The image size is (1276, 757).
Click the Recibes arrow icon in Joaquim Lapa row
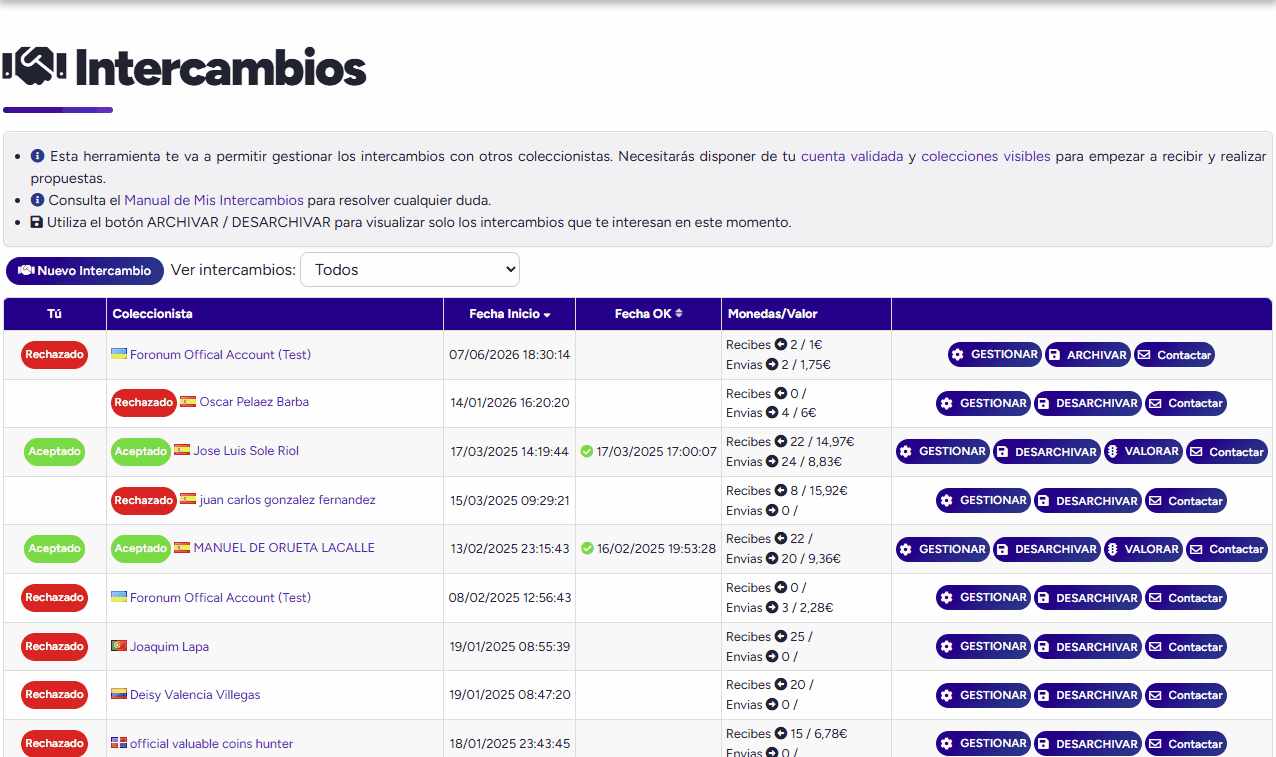point(781,637)
